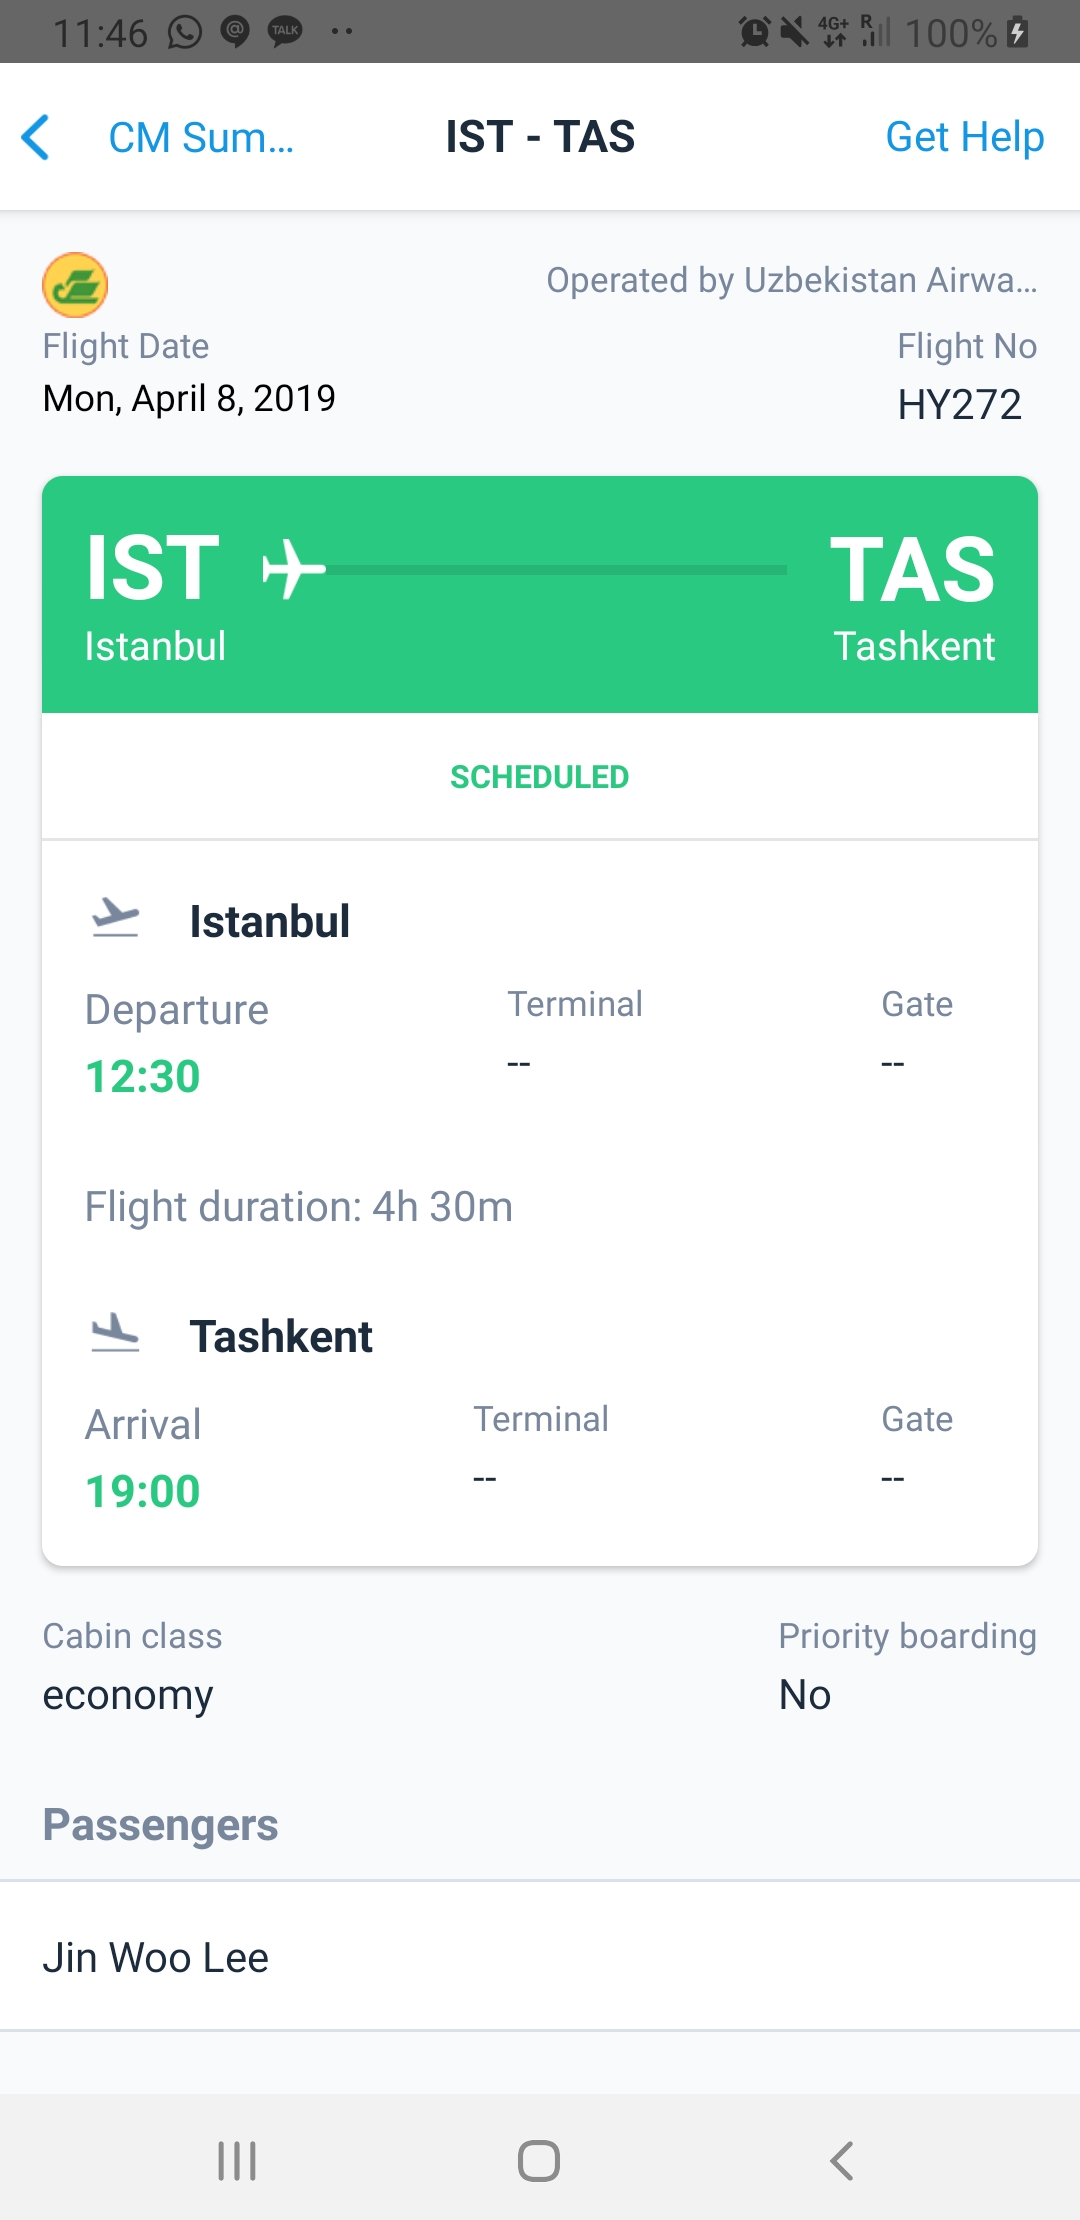
Task: Tap the KakaoTalk notification icon
Action: coord(286,32)
